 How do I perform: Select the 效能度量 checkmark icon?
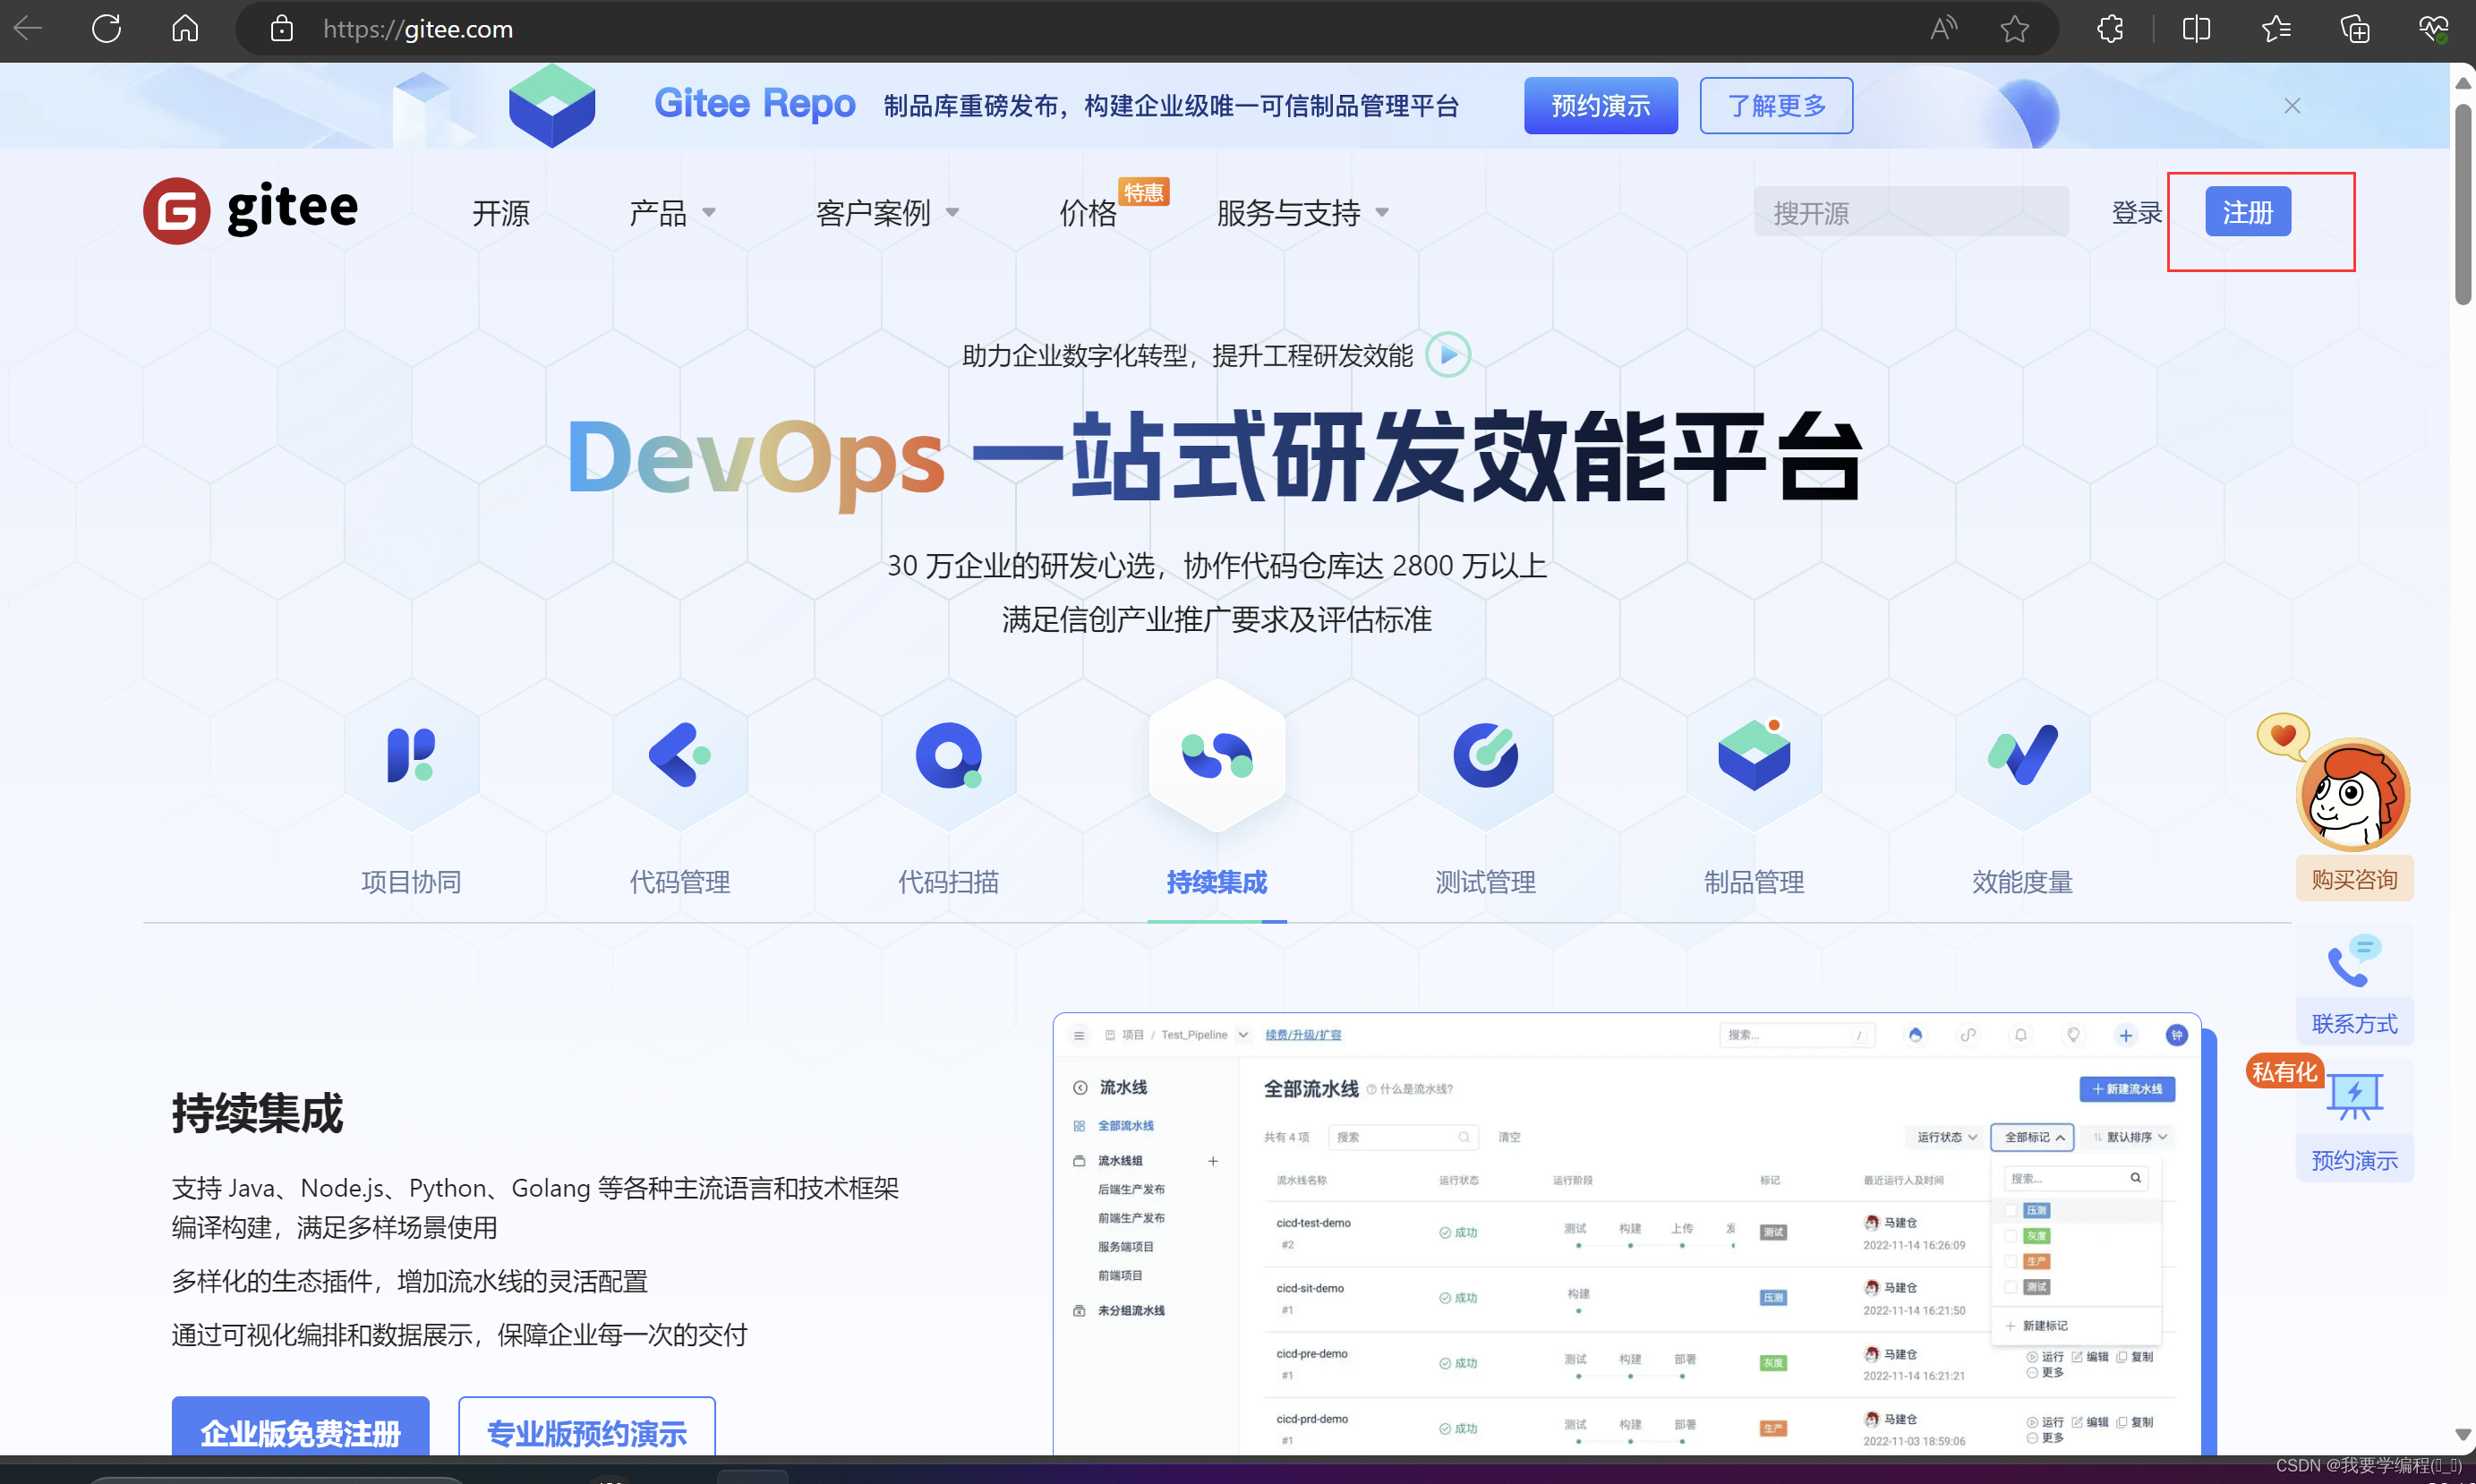2022,755
